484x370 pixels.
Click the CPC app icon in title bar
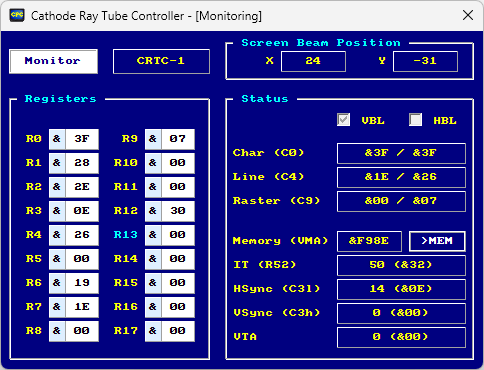coord(17,15)
